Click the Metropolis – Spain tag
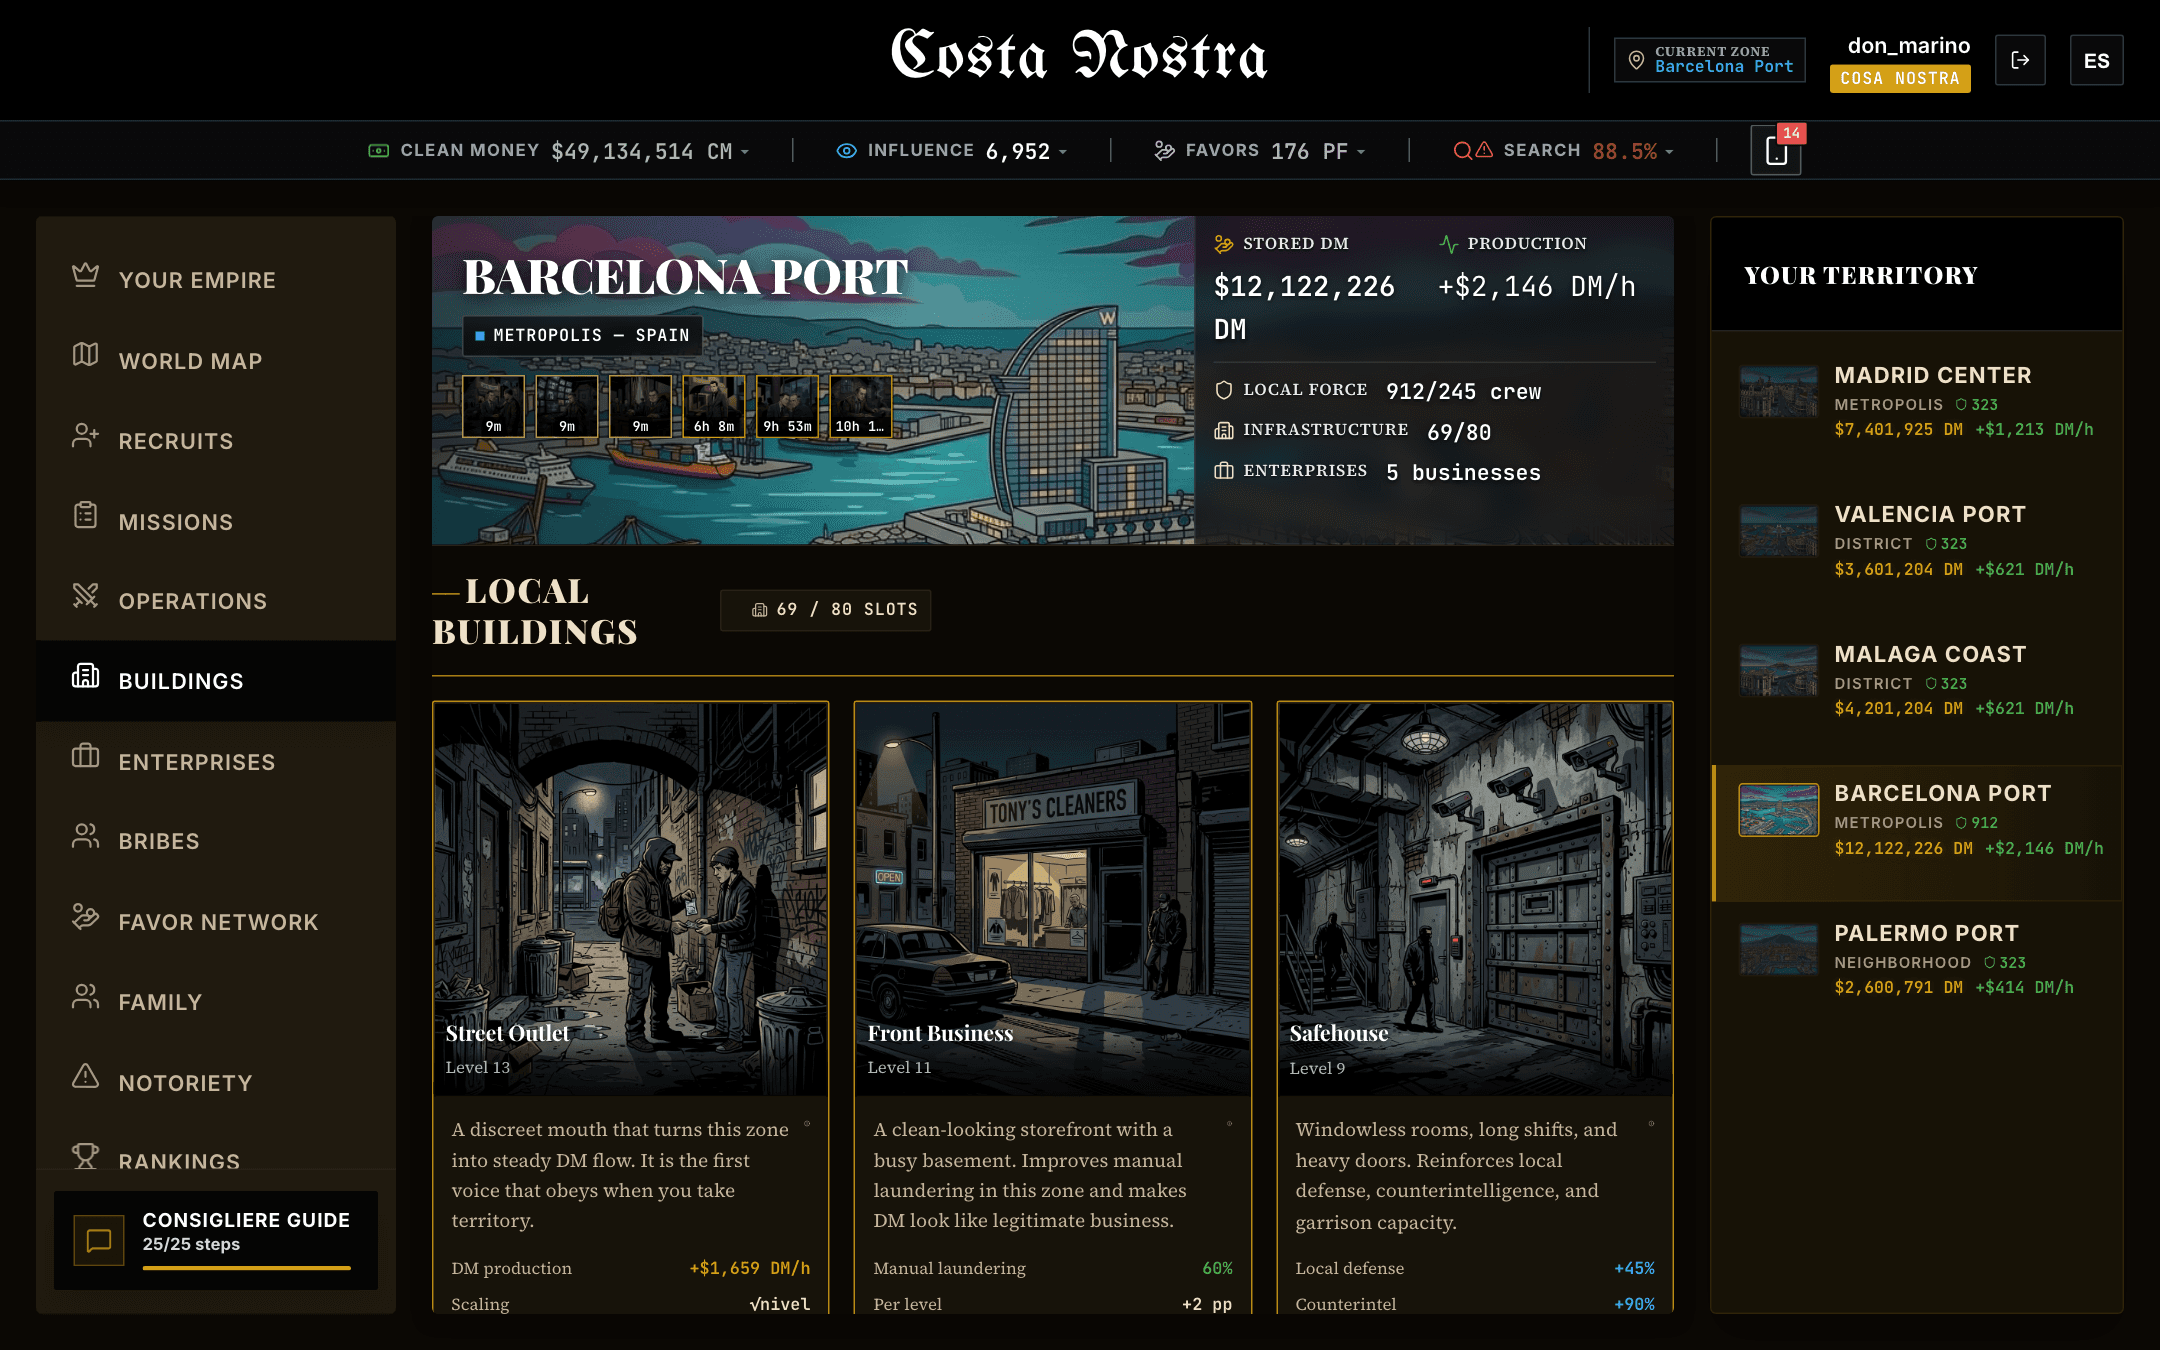Viewport: 2160px width, 1350px height. click(582, 335)
